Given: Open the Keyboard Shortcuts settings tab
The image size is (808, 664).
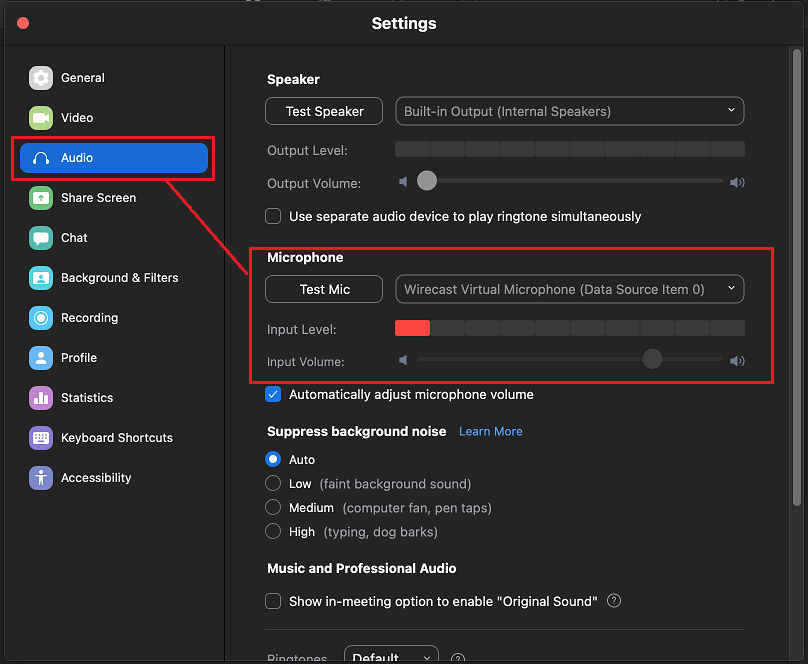Looking at the screenshot, I should [x=116, y=438].
